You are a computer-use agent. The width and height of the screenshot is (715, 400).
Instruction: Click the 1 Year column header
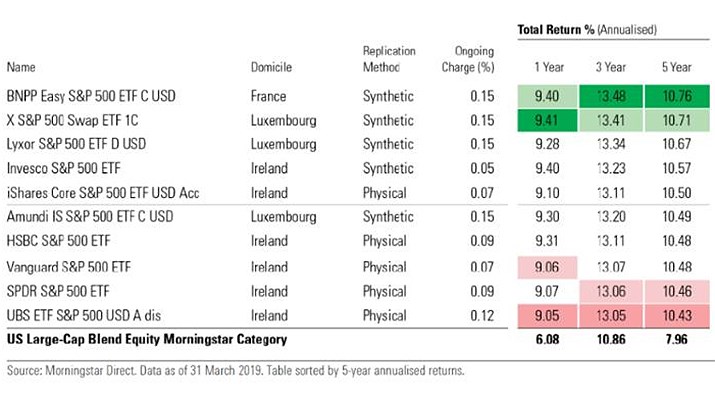click(546, 69)
